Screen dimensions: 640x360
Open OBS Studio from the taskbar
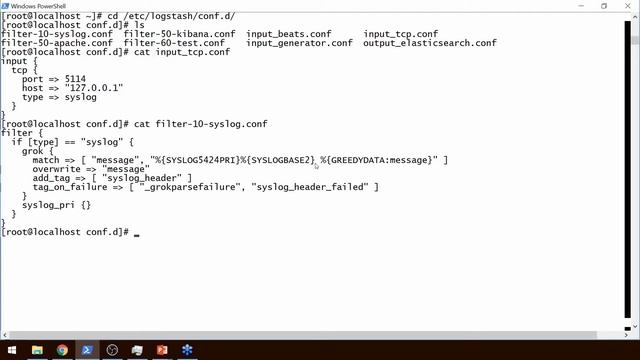[x=112, y=350]
